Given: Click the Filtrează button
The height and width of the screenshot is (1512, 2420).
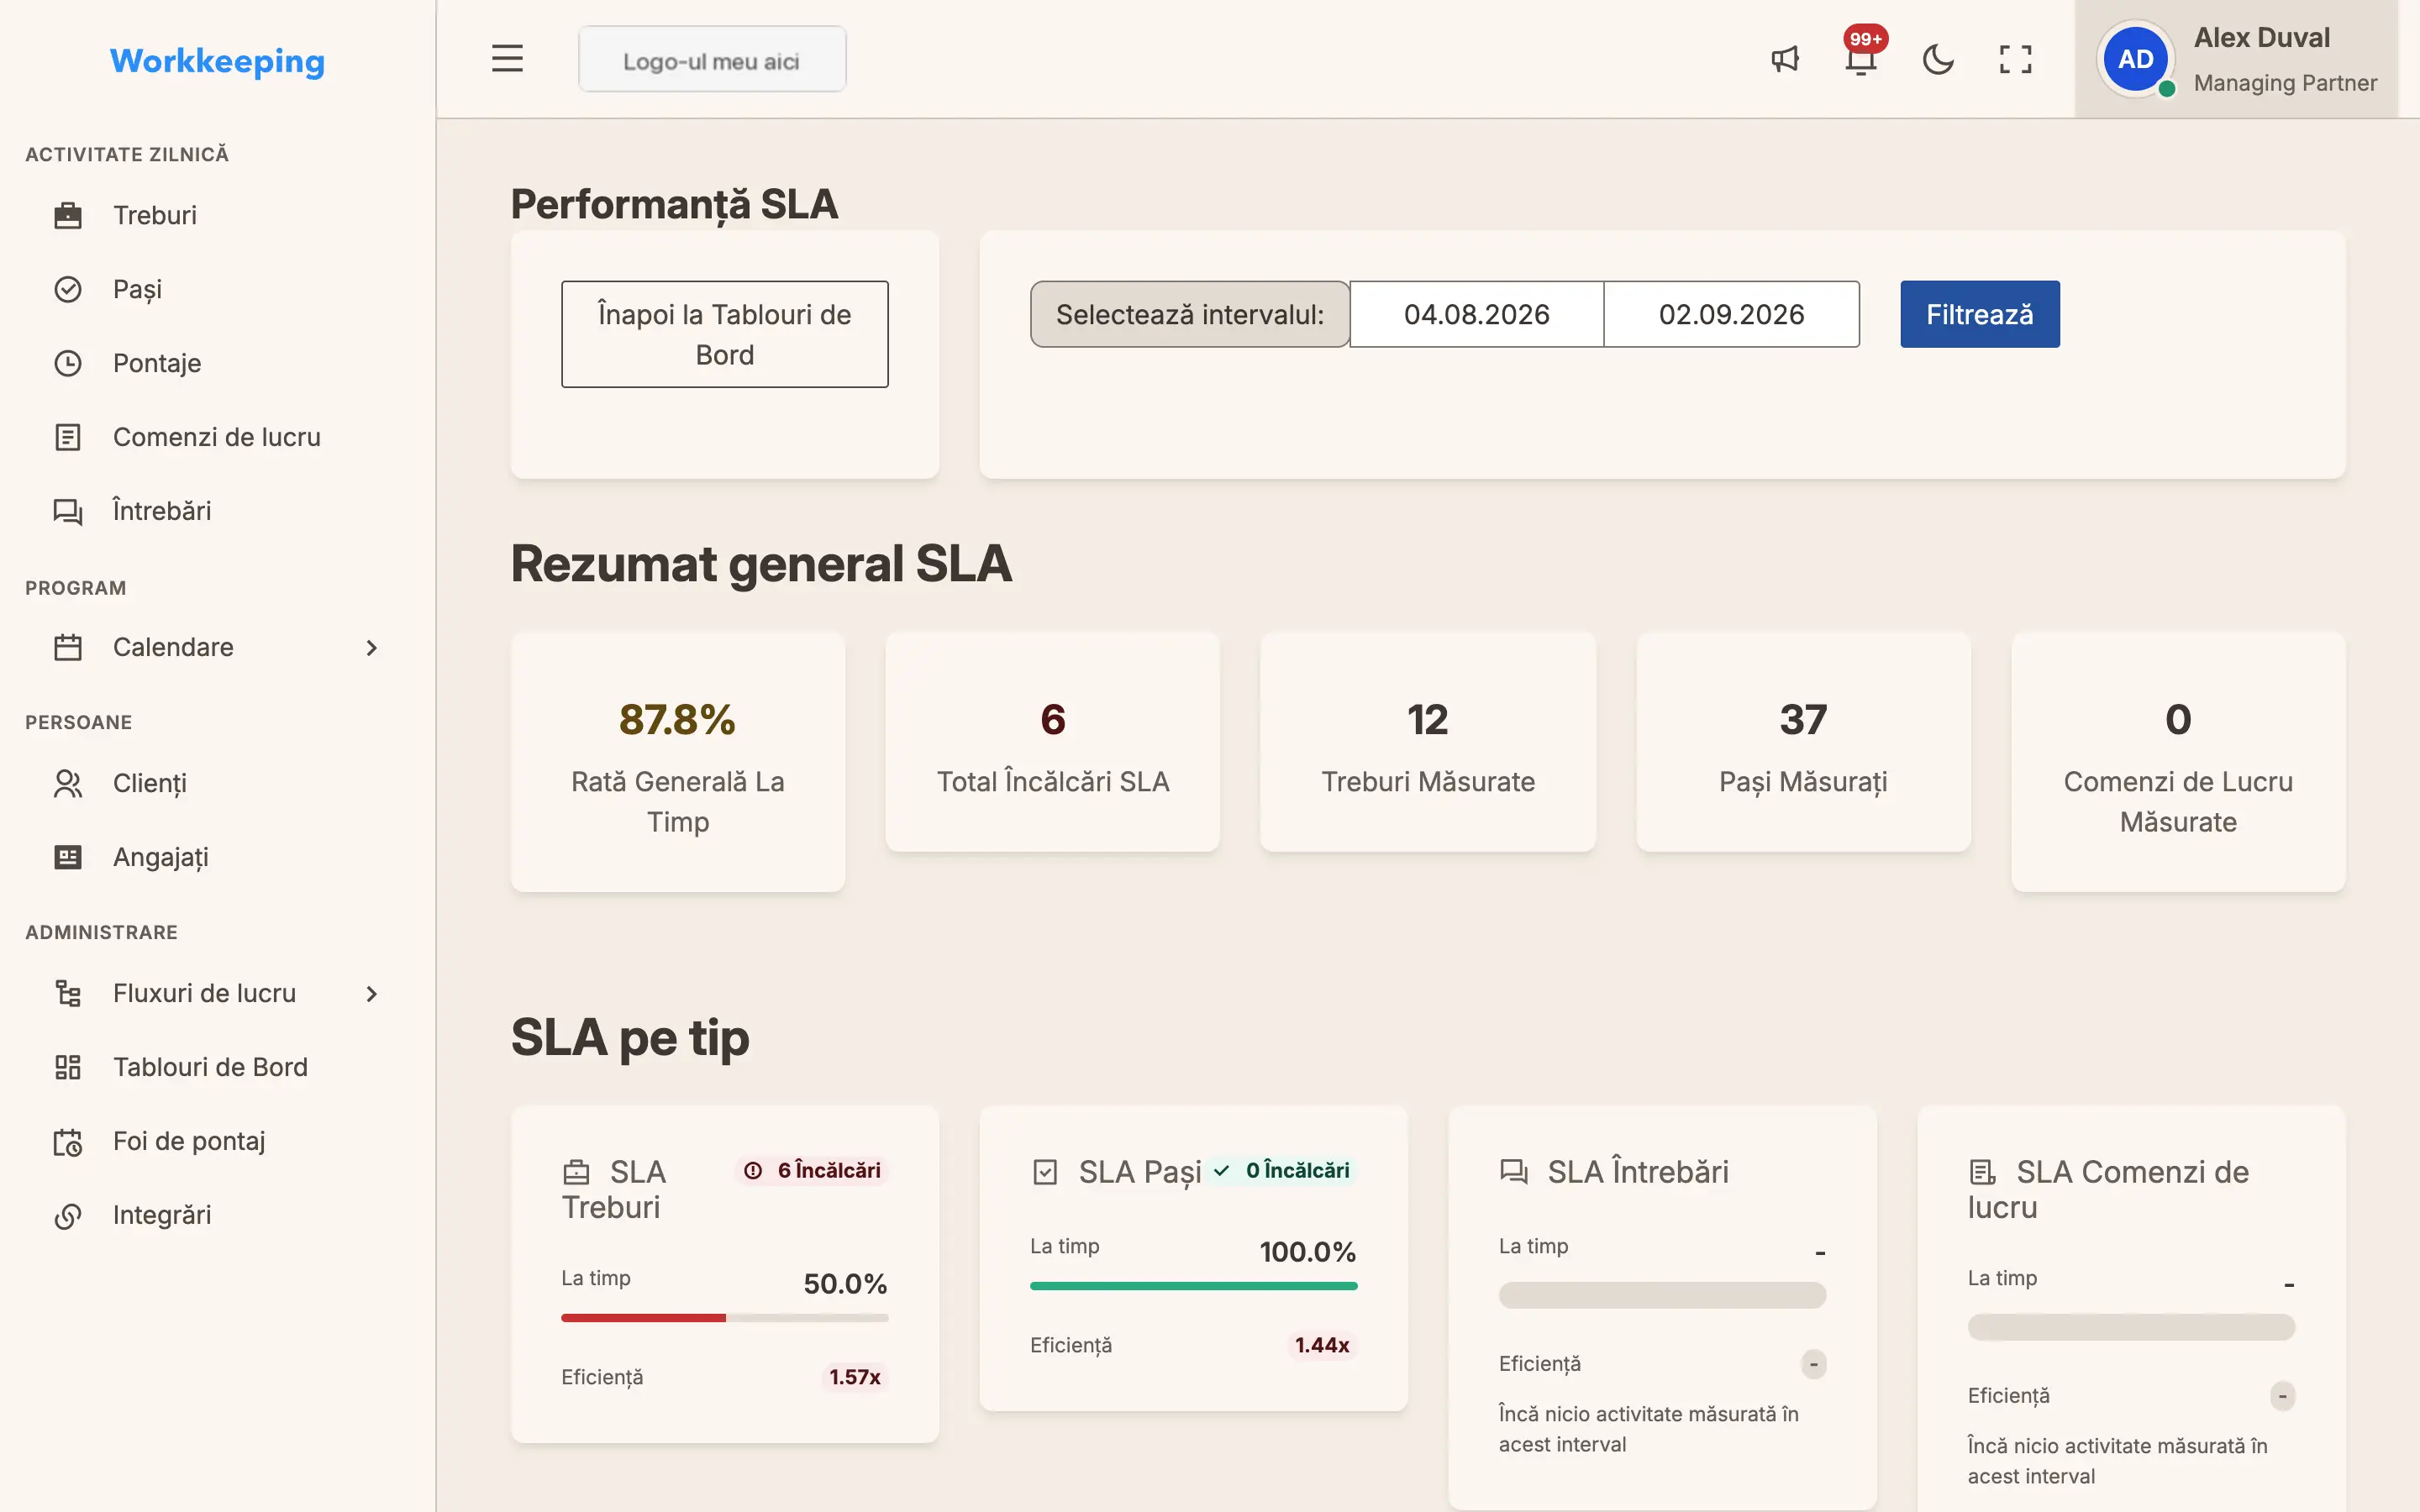Looking at the screenshot, I should pyautogui.click(x=1980, y=314).
